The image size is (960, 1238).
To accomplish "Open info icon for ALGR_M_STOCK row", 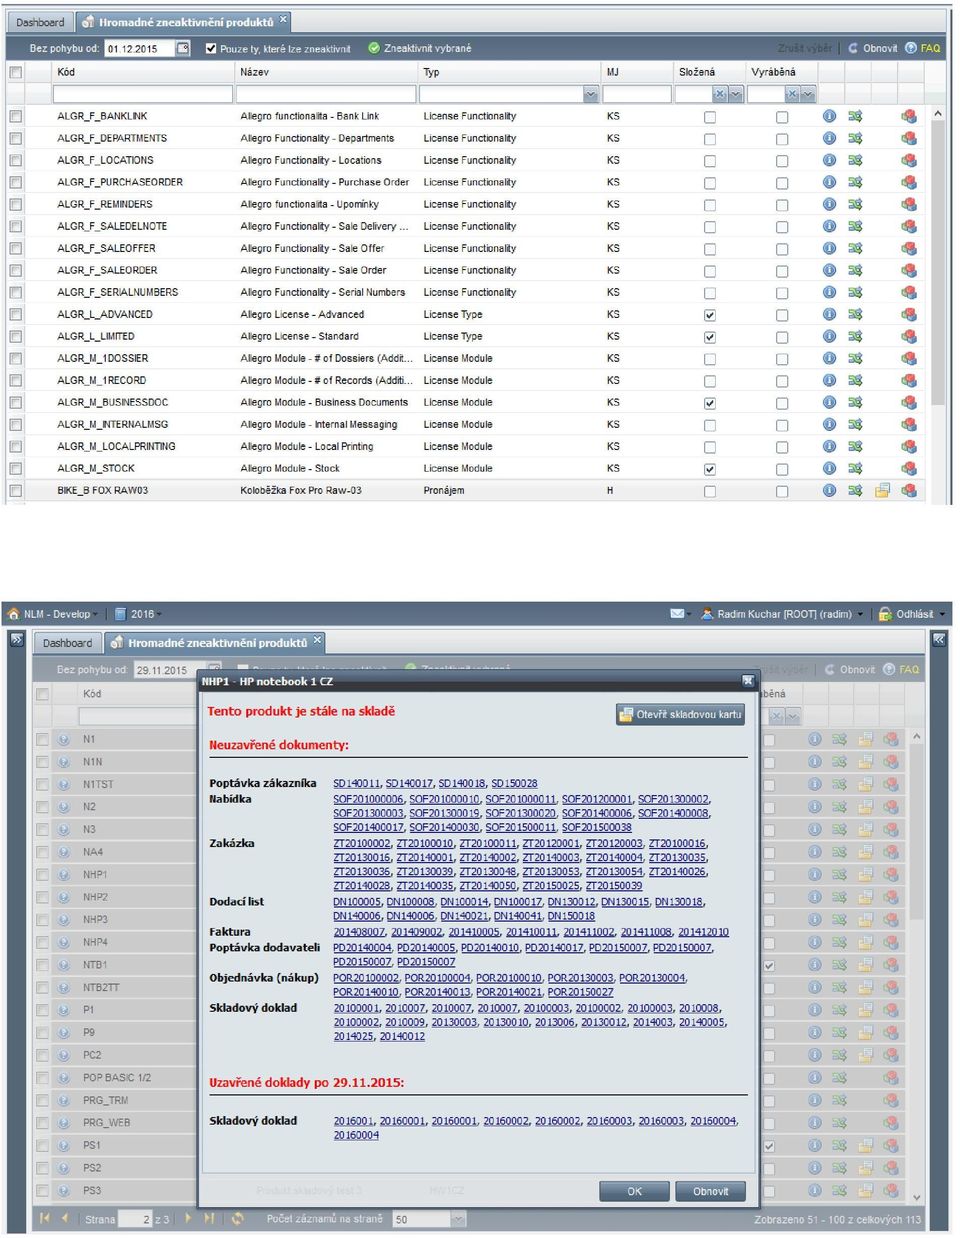I will click(x=829, y=468).
